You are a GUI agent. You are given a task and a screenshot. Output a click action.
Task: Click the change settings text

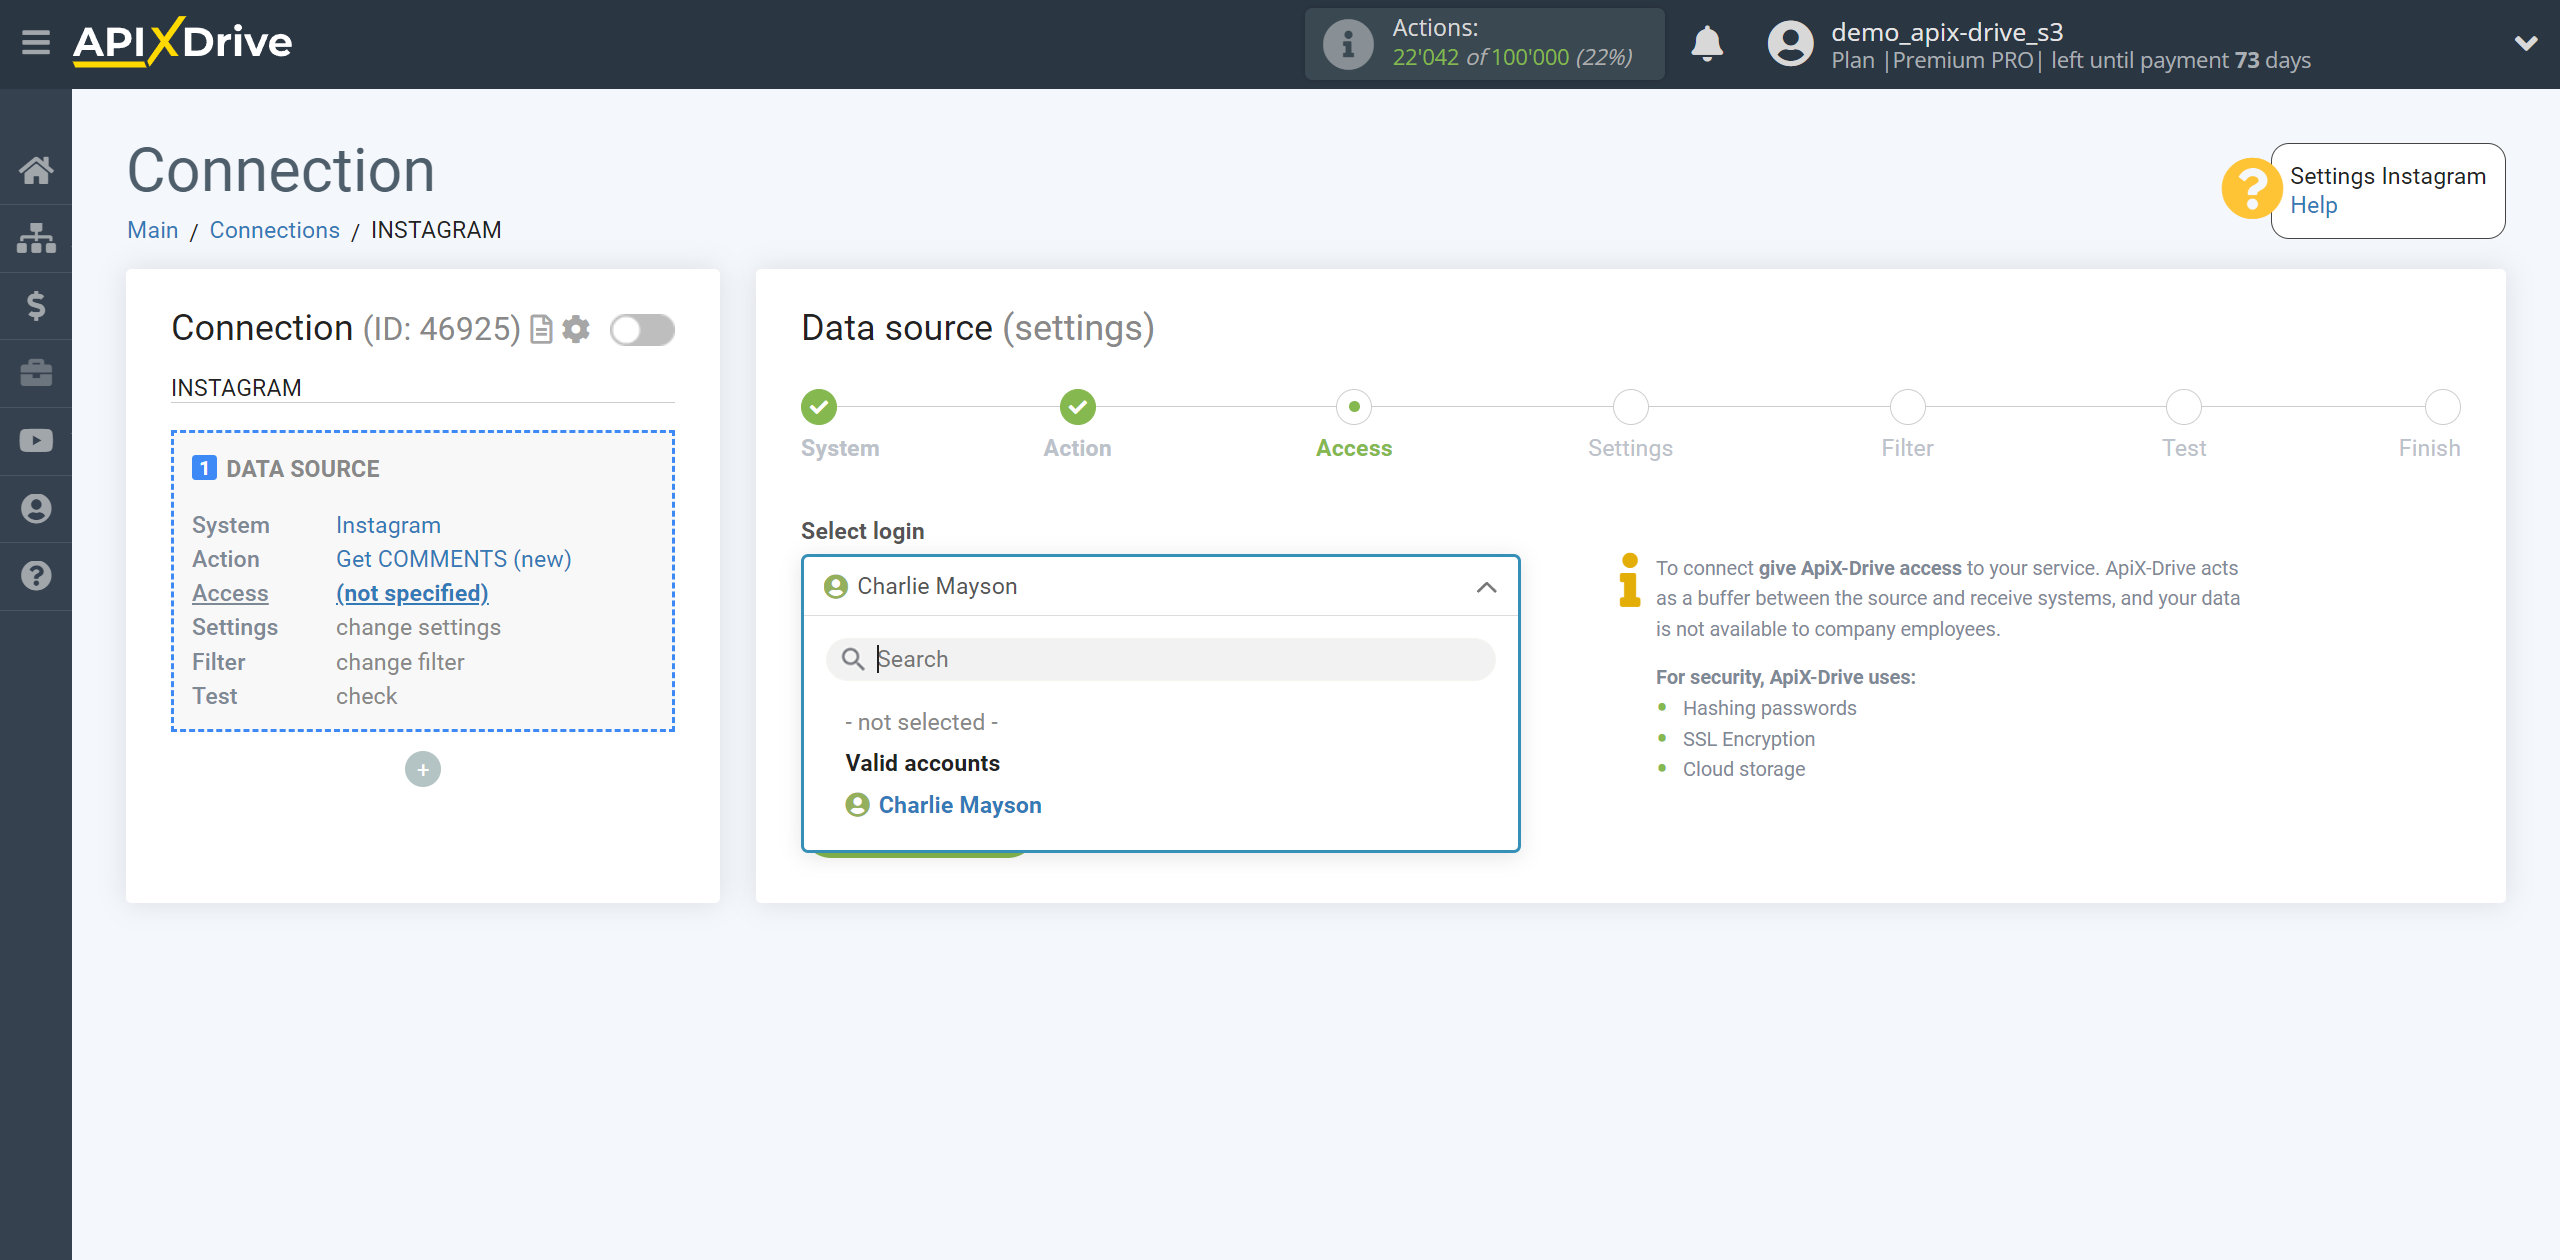(418, 628)
